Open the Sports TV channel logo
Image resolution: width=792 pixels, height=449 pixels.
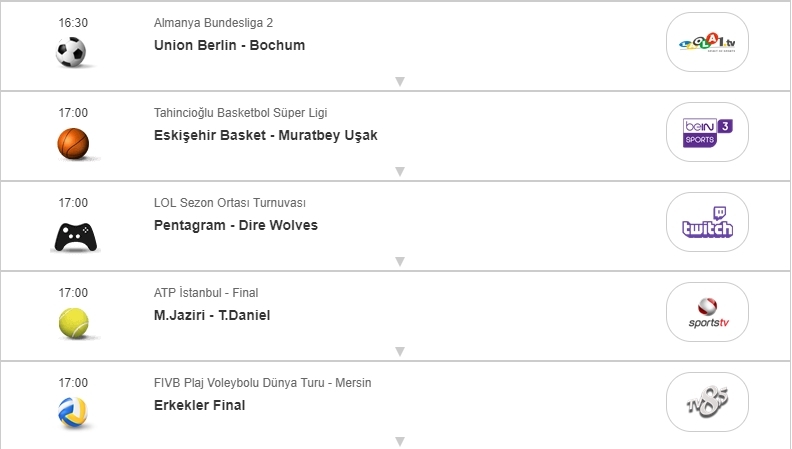707,312
